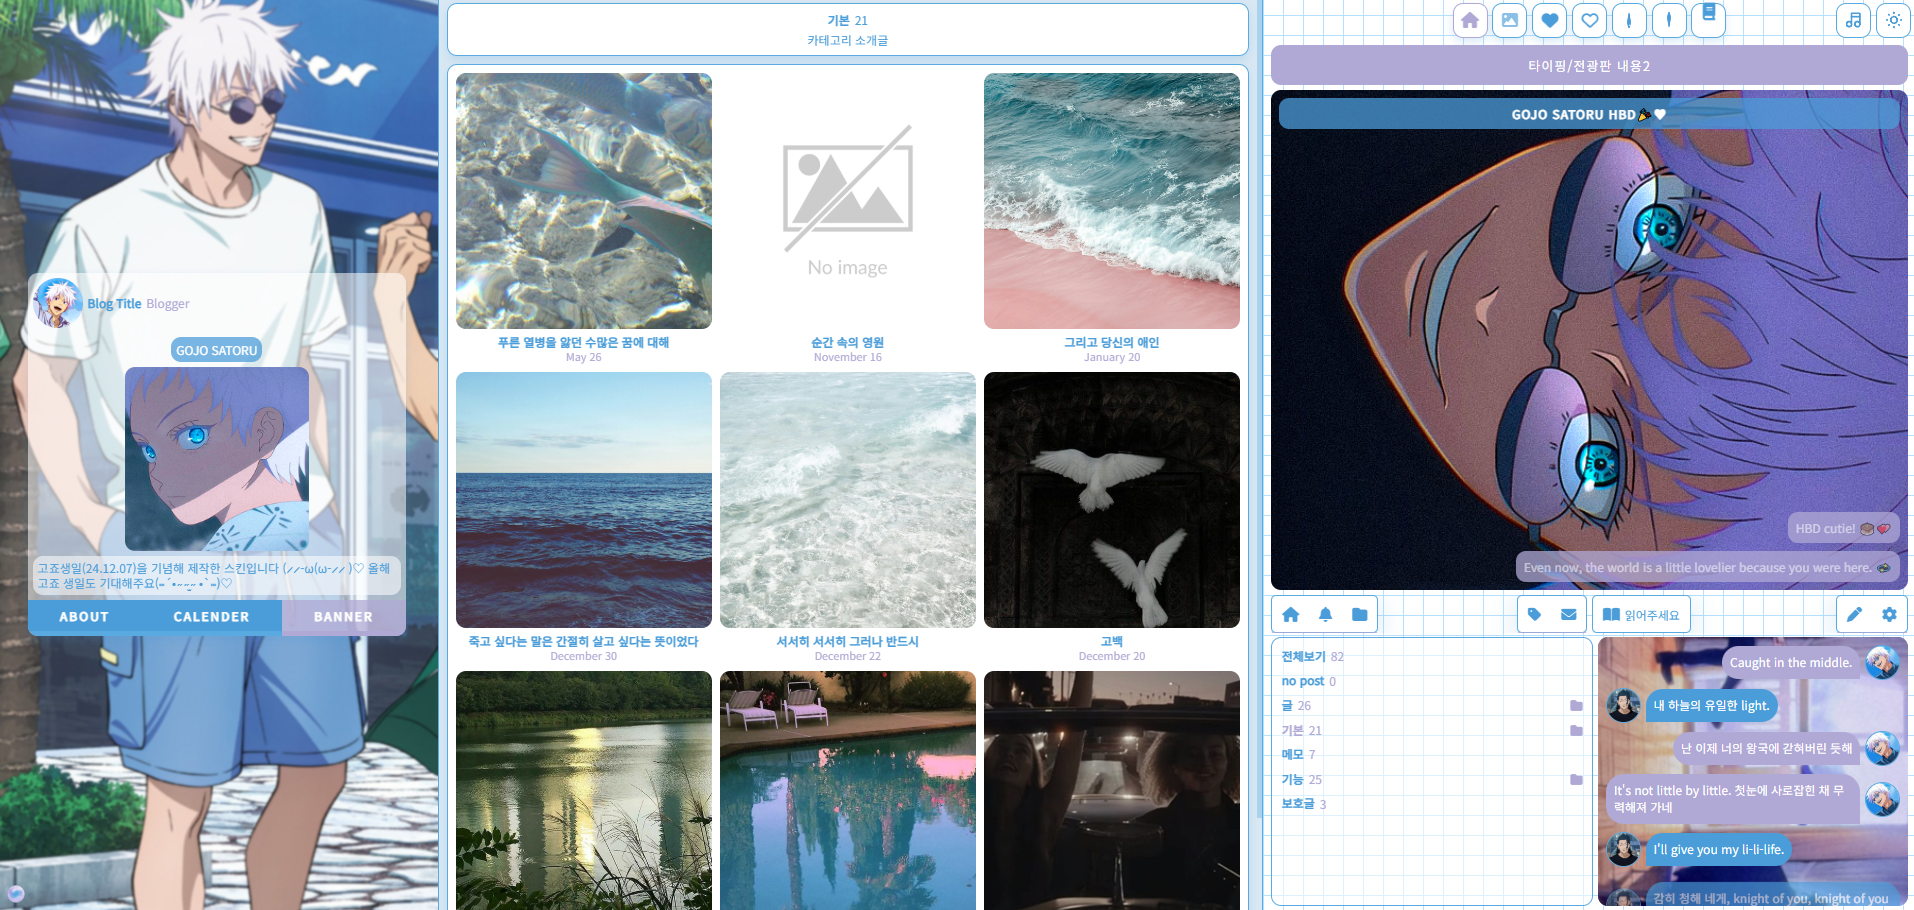Open the white doves post thumbnail
This screenshot has width=1914, height=910.
point(1112,500)
